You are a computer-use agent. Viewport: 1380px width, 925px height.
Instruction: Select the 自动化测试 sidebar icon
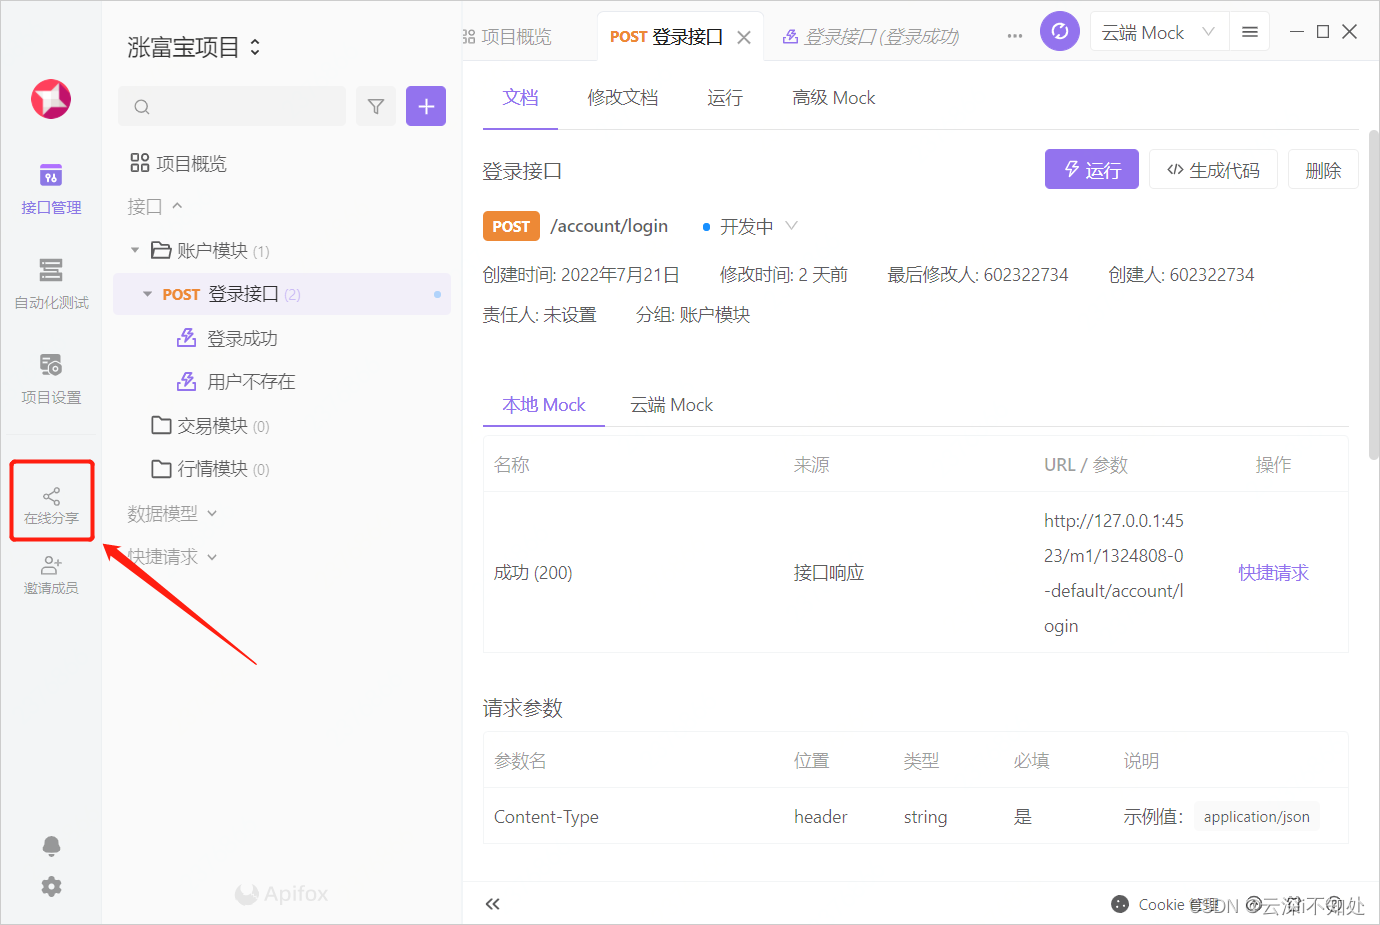[x=51, y=284]
